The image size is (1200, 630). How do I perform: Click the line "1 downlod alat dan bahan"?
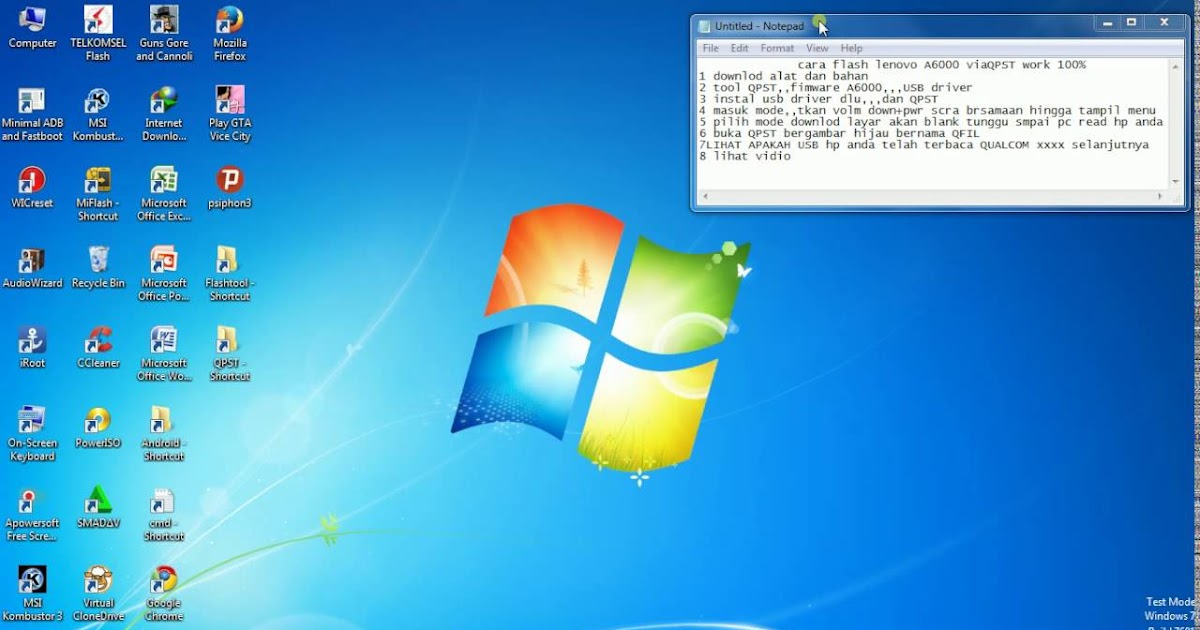pos(783,76)
